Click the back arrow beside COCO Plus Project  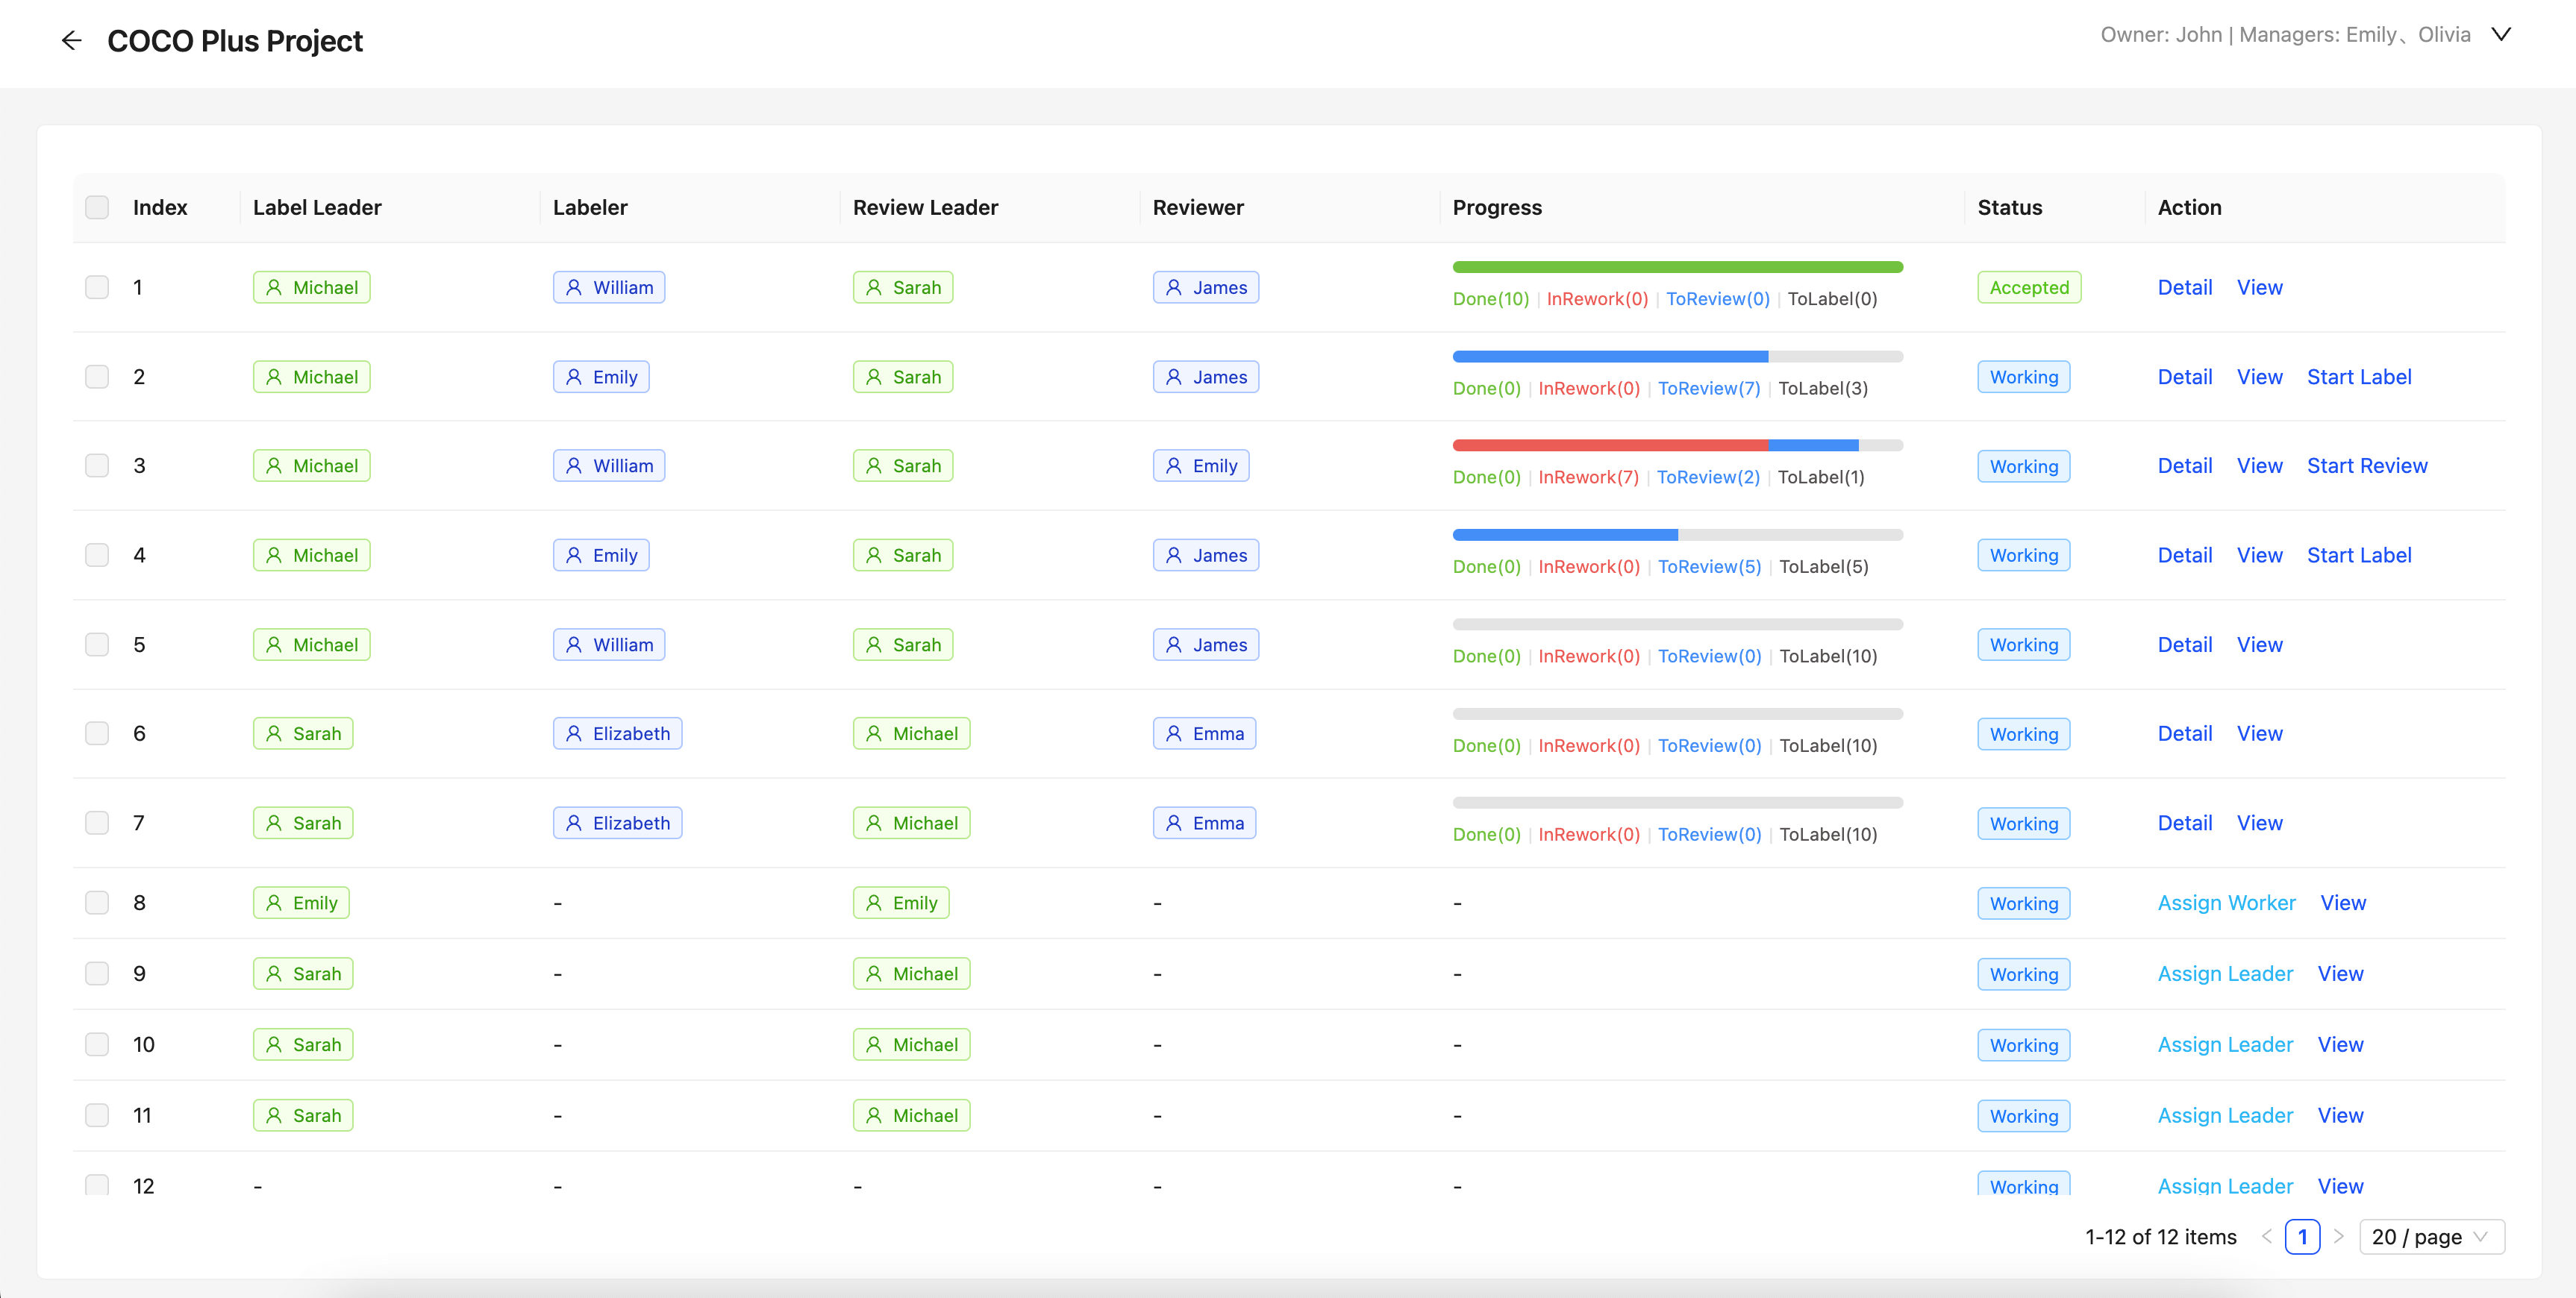tap(71, 41)
